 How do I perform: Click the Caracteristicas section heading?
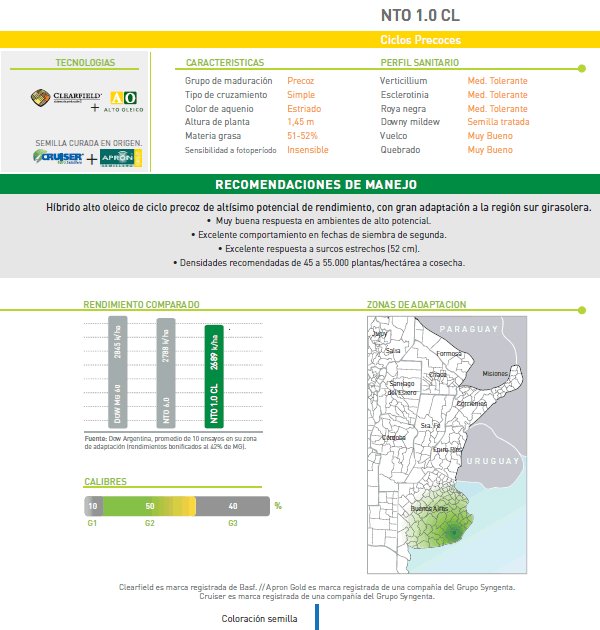[225, 63]
